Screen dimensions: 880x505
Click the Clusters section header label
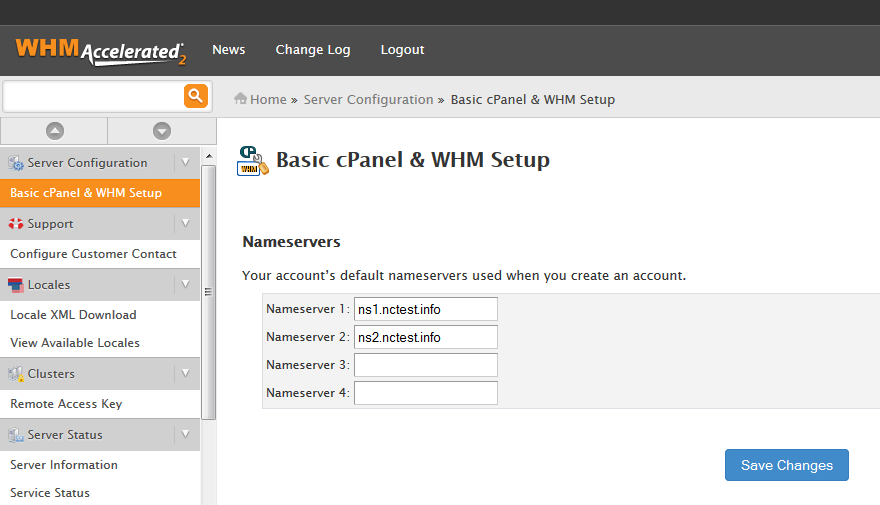[x=51, y=374]
